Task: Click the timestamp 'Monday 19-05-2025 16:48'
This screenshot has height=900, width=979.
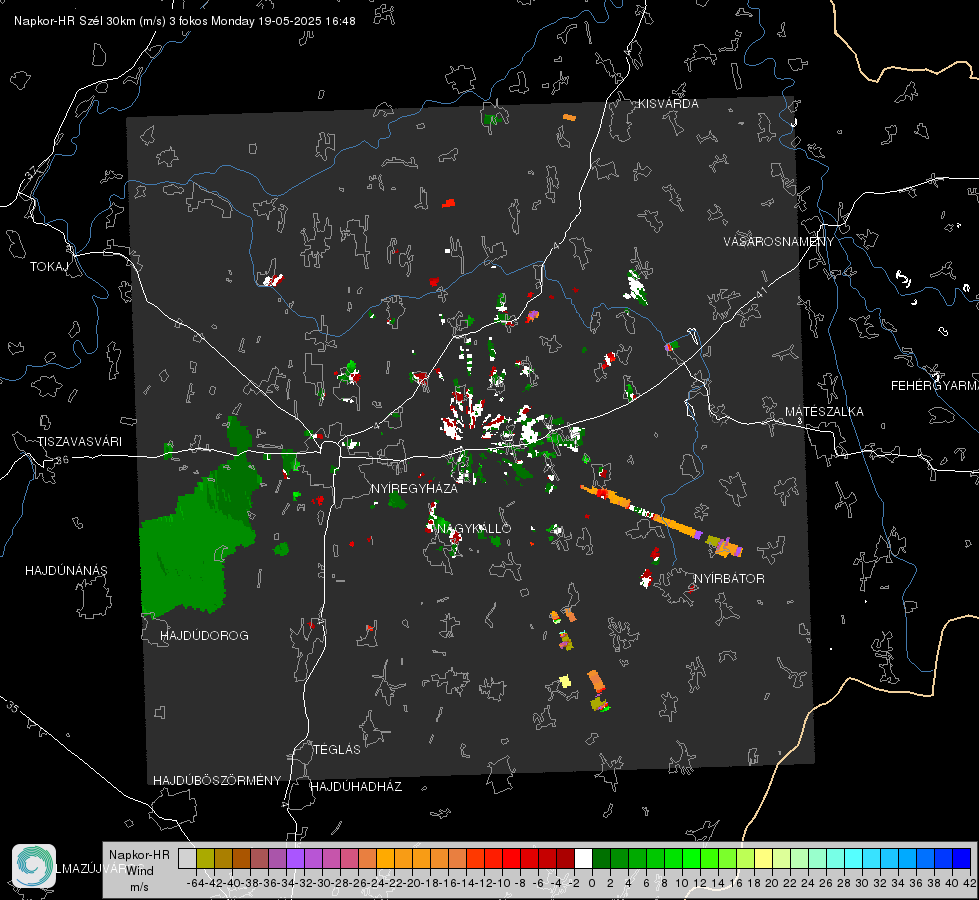Action: point(283,21)
